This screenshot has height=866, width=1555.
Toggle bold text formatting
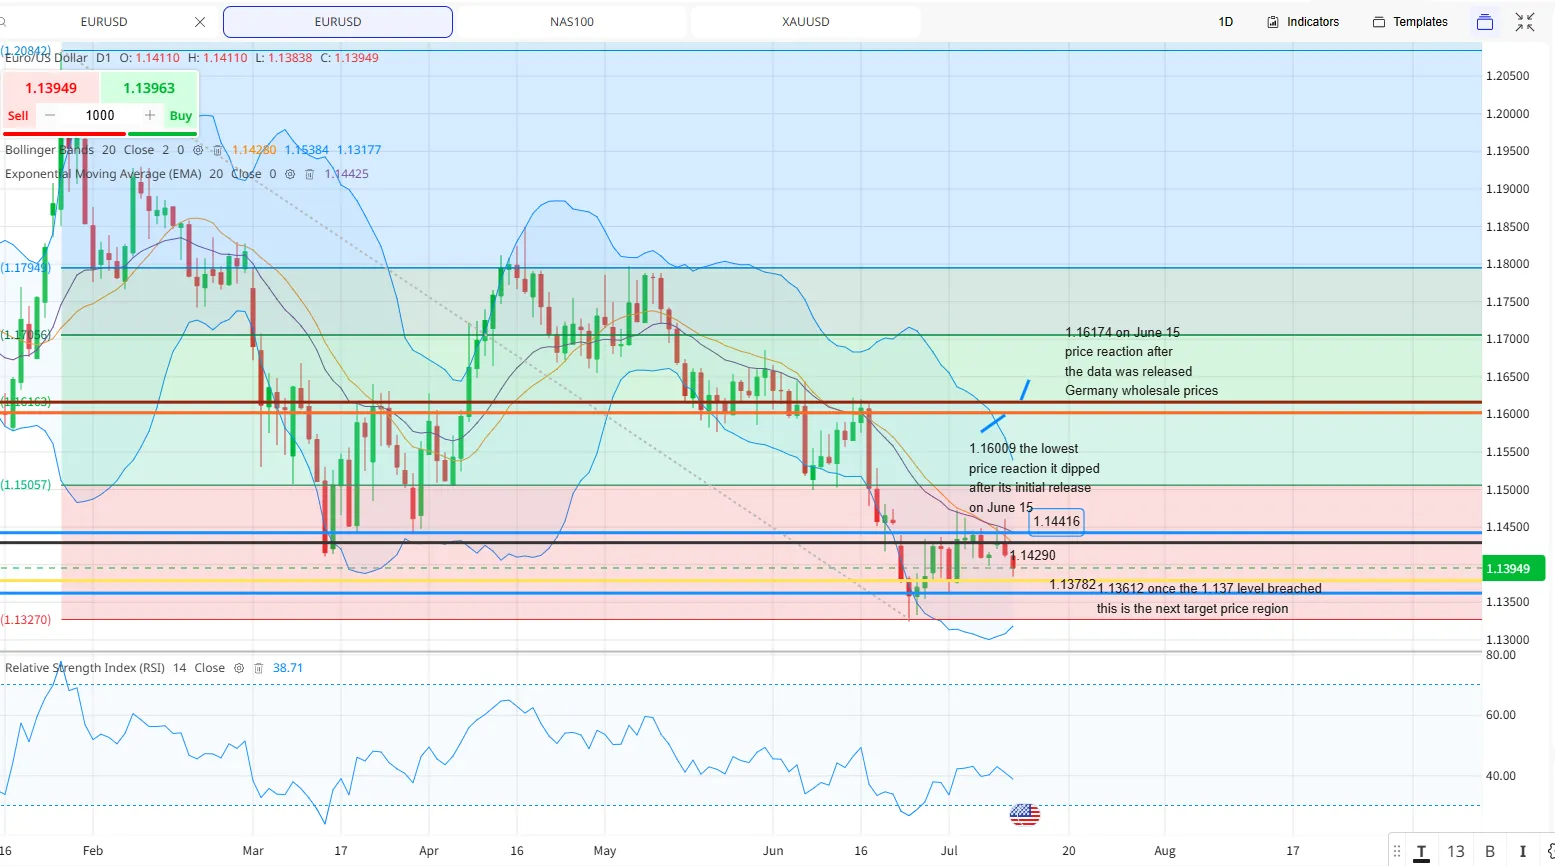point(1490,851)
